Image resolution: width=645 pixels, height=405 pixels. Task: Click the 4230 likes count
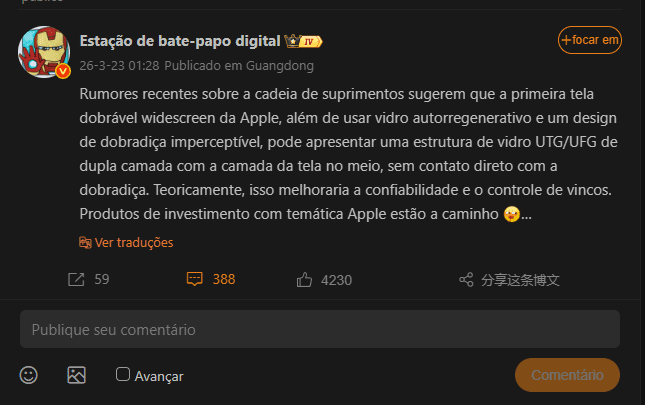click(336, 280)
